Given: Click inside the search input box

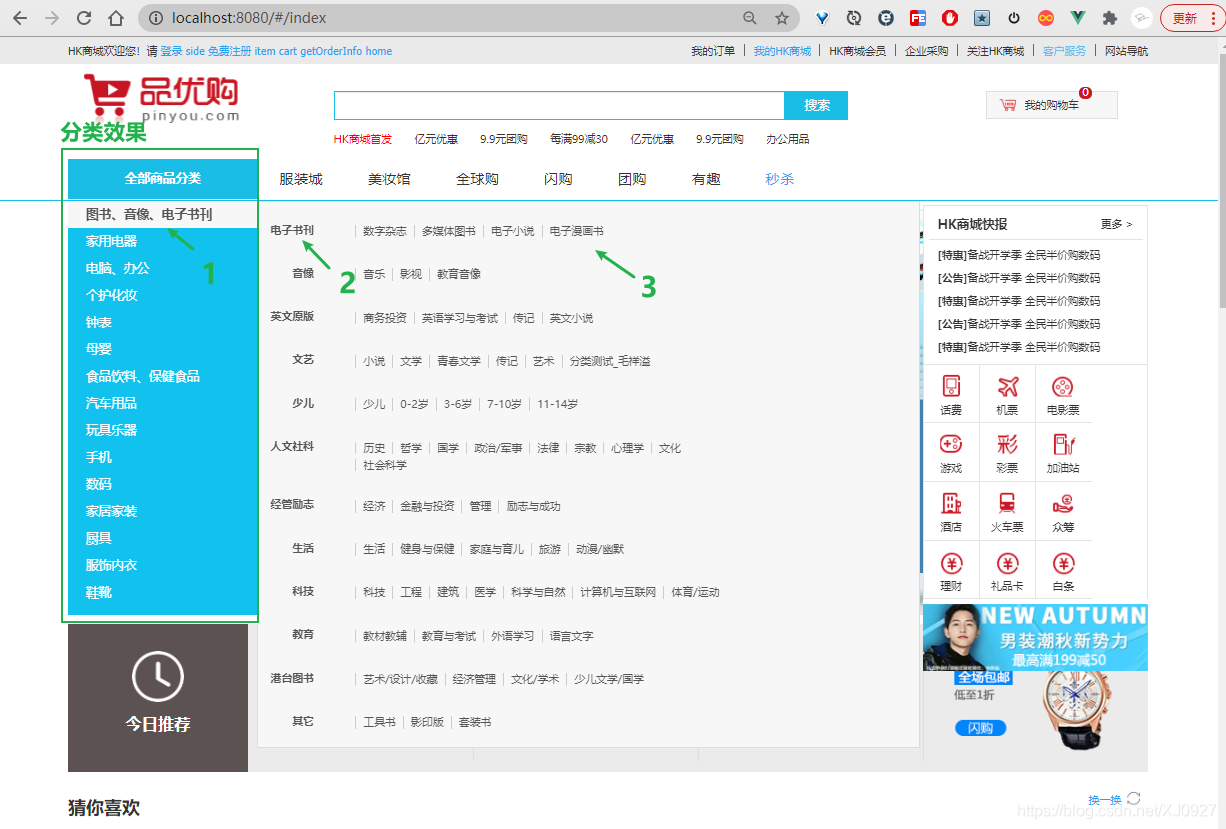Looking at the screenshot, I should pos(560,104).
